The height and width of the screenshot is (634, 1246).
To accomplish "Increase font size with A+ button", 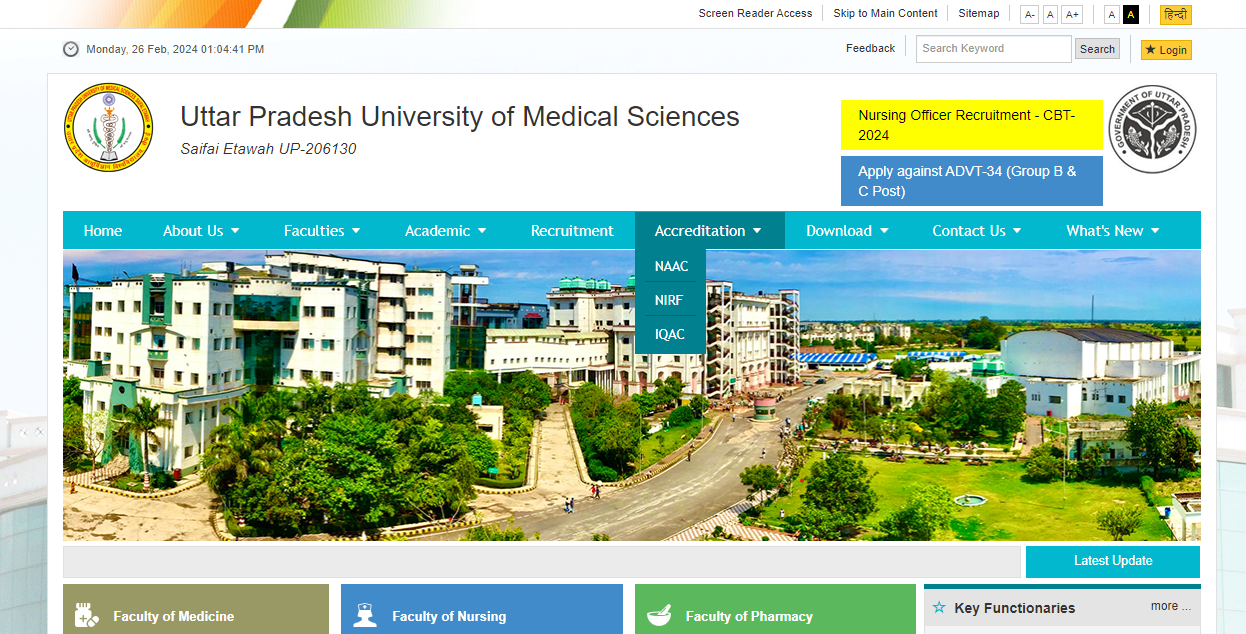I will (x=1072, y=14).
